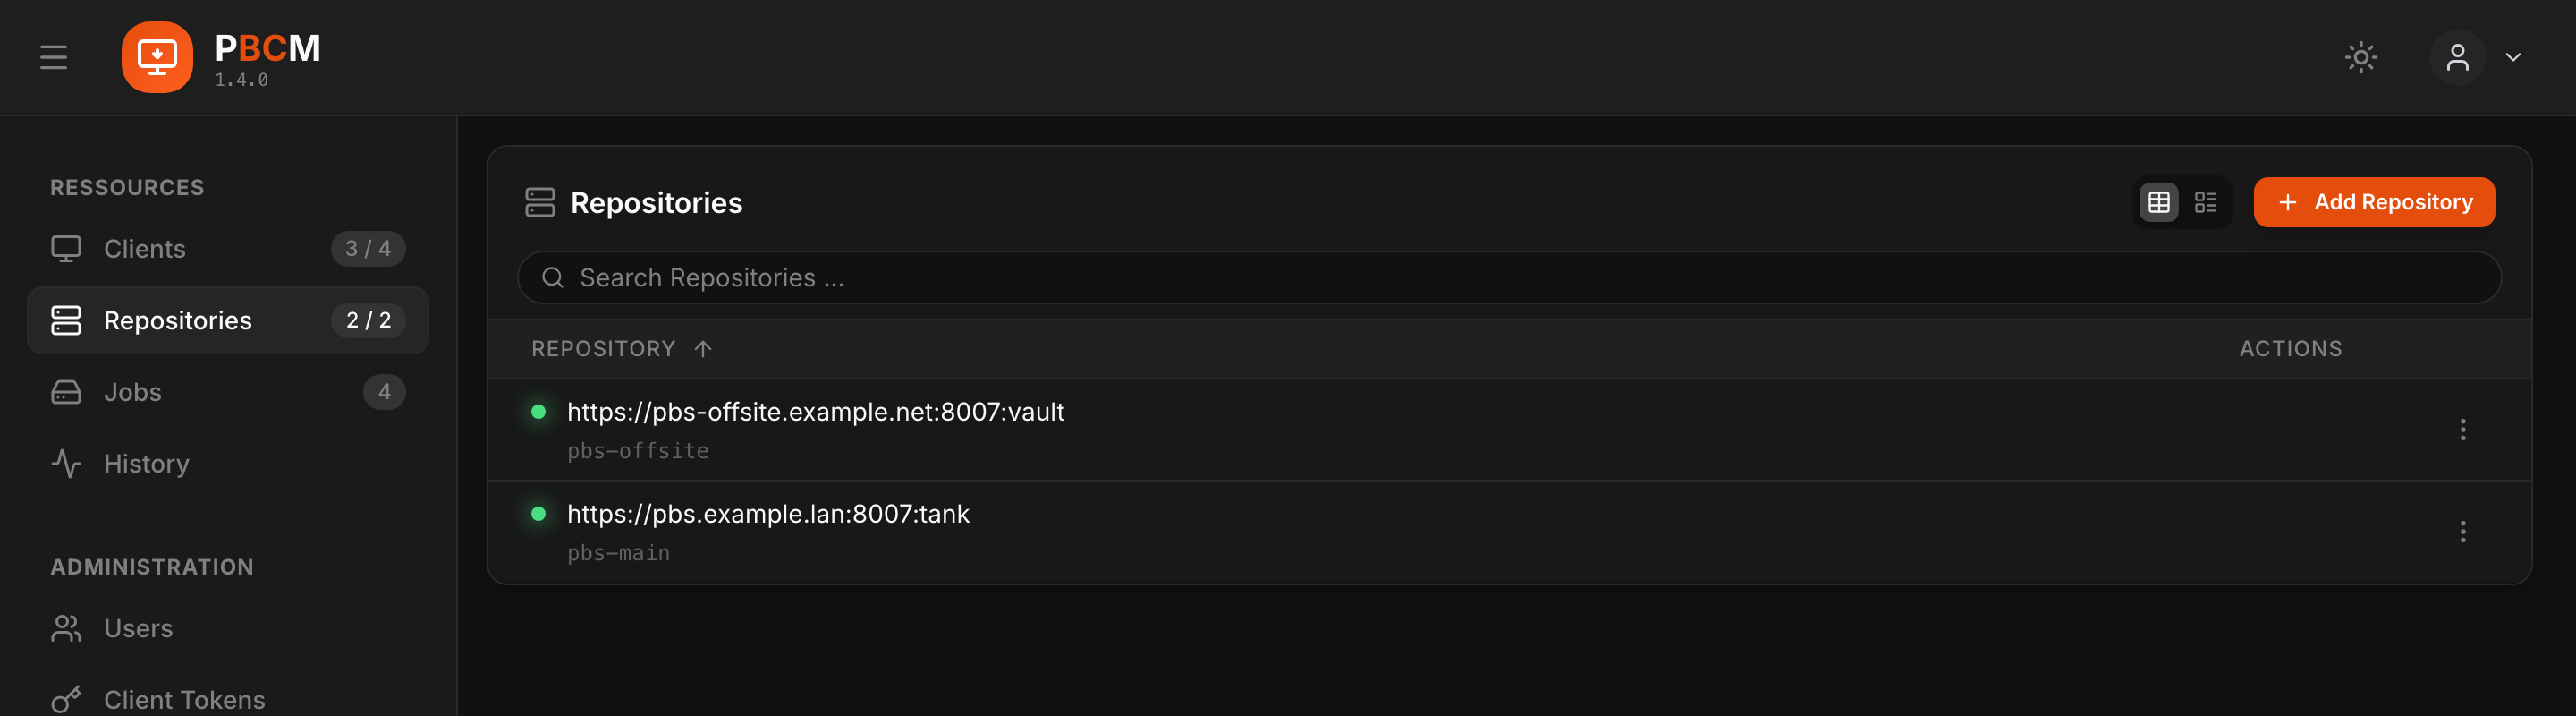The height and width of the screenshot is (716, 2576).
Task: Open the user account avatar menu
Action: [2457, 57]
